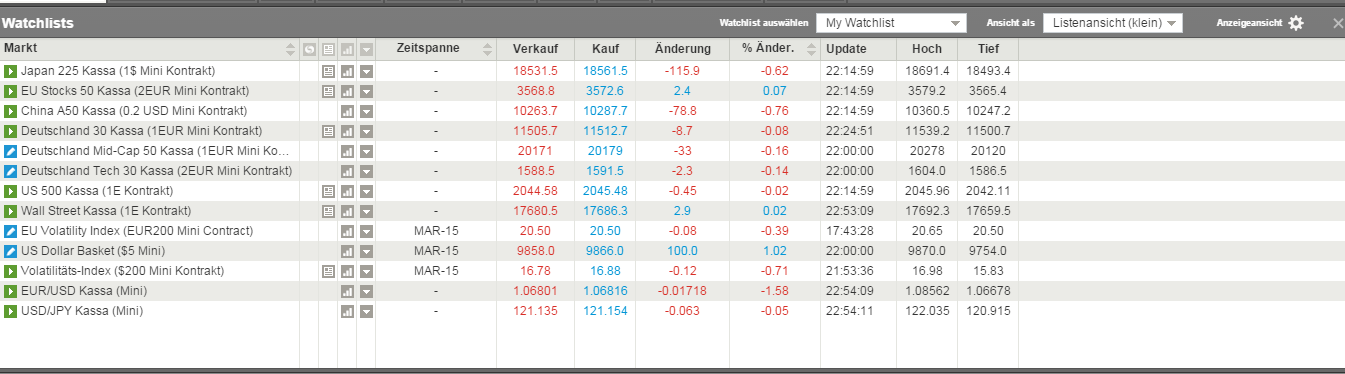Open news icon for EU Stocks 50 Kassa
The image size is (1345, 374).
click(328, 91)
